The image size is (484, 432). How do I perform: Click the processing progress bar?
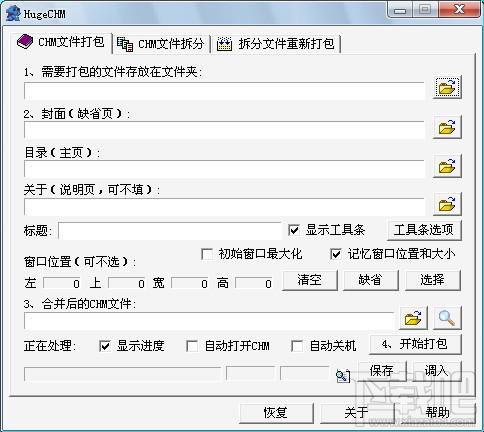coord(122,374)
